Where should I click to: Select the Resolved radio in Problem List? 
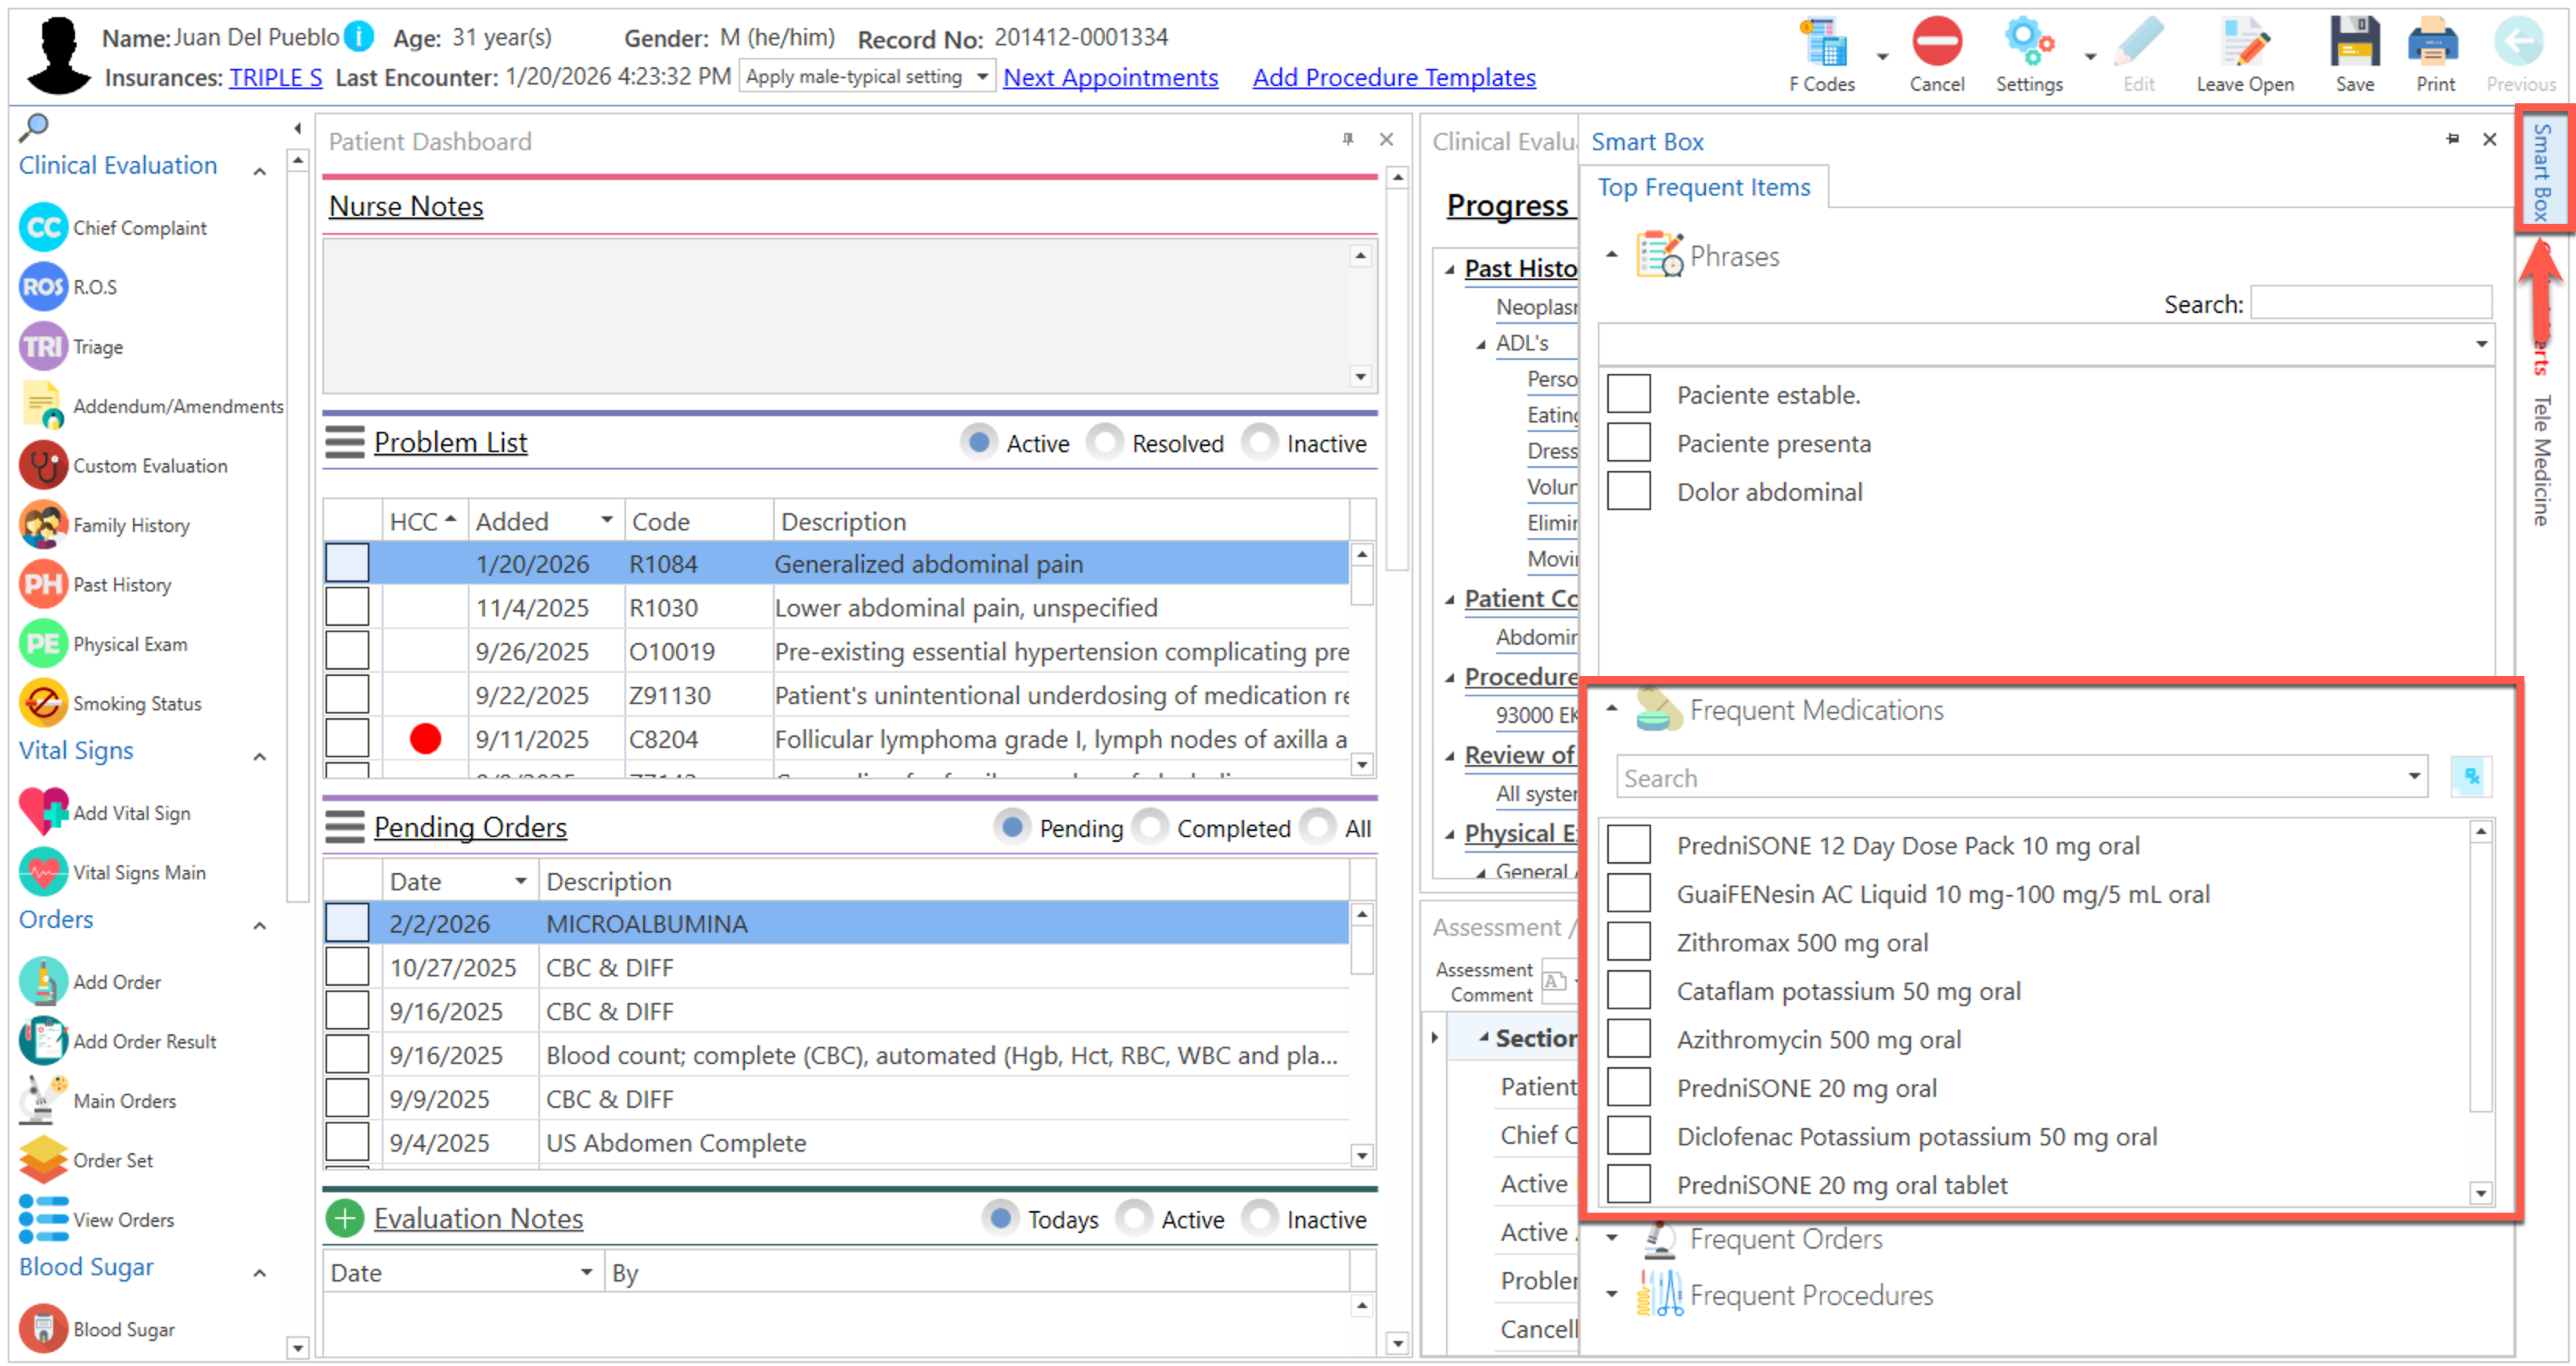tap(1105, 442)
